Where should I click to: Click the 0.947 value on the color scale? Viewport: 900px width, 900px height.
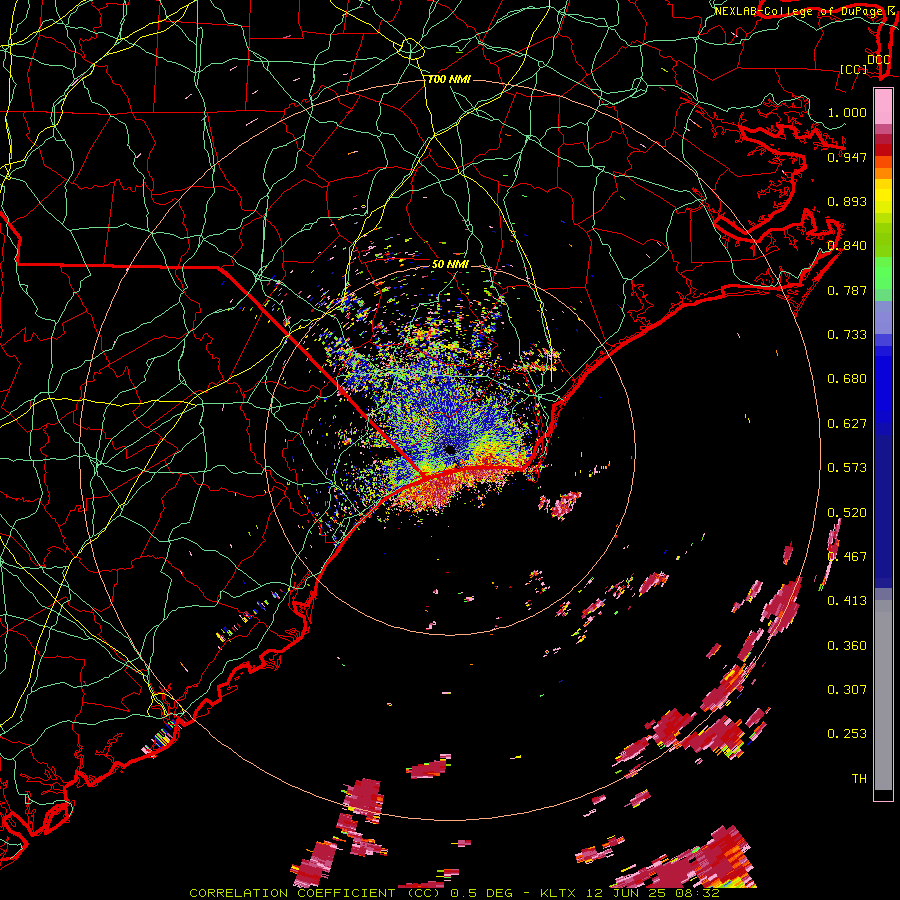coord(847,157)
